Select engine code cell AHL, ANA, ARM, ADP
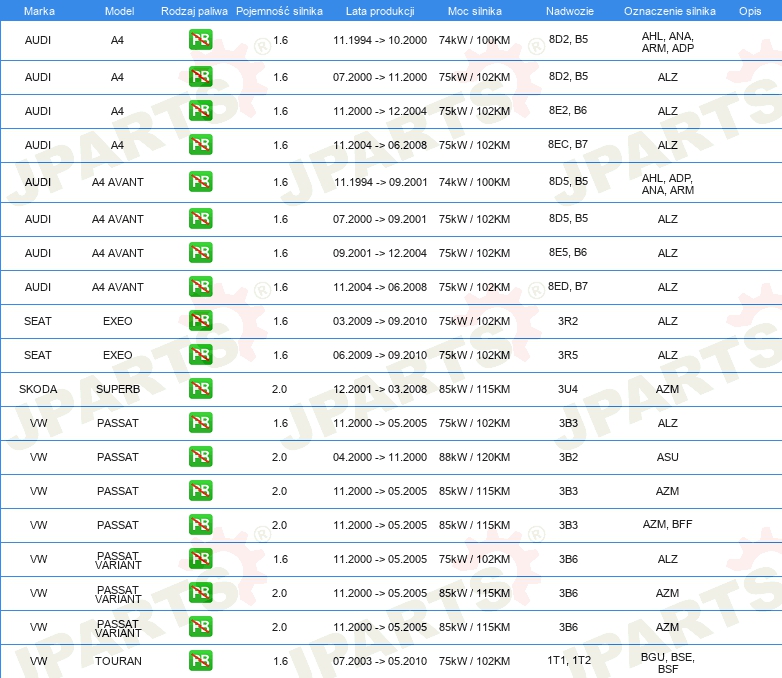The width and height of the screenshot is (782, 678). point(668,42)
